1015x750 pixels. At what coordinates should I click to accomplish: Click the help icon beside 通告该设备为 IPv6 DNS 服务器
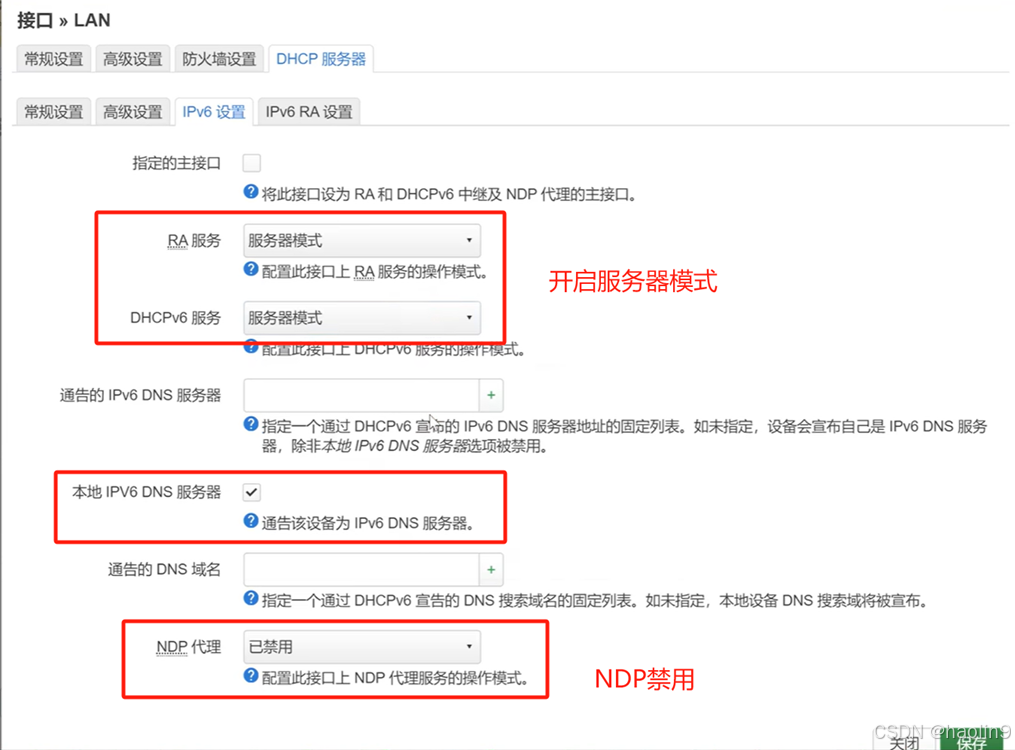[251, 521]
